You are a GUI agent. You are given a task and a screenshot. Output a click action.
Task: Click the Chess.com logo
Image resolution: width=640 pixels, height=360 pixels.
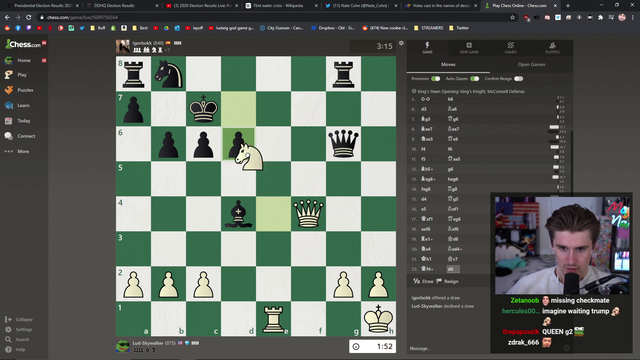click(23, 44)
